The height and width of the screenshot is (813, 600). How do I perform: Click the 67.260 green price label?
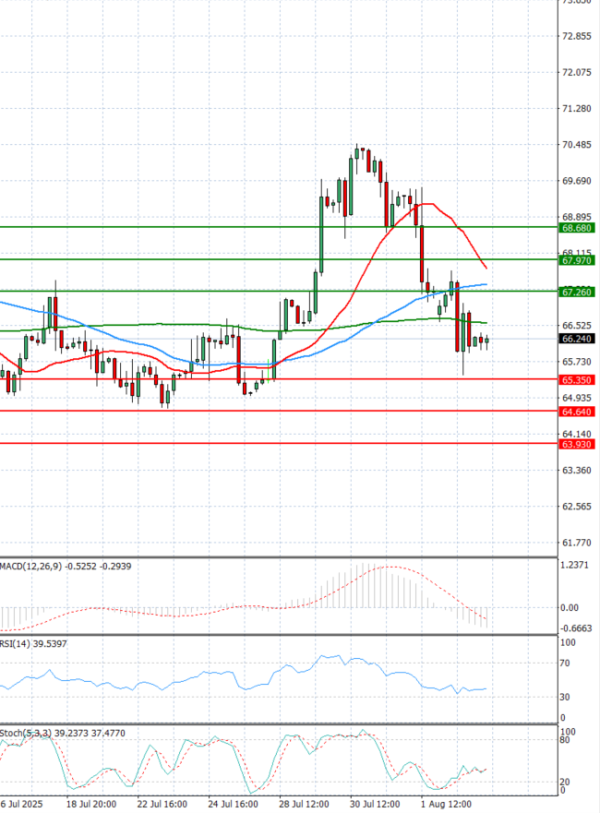(577, 292)
